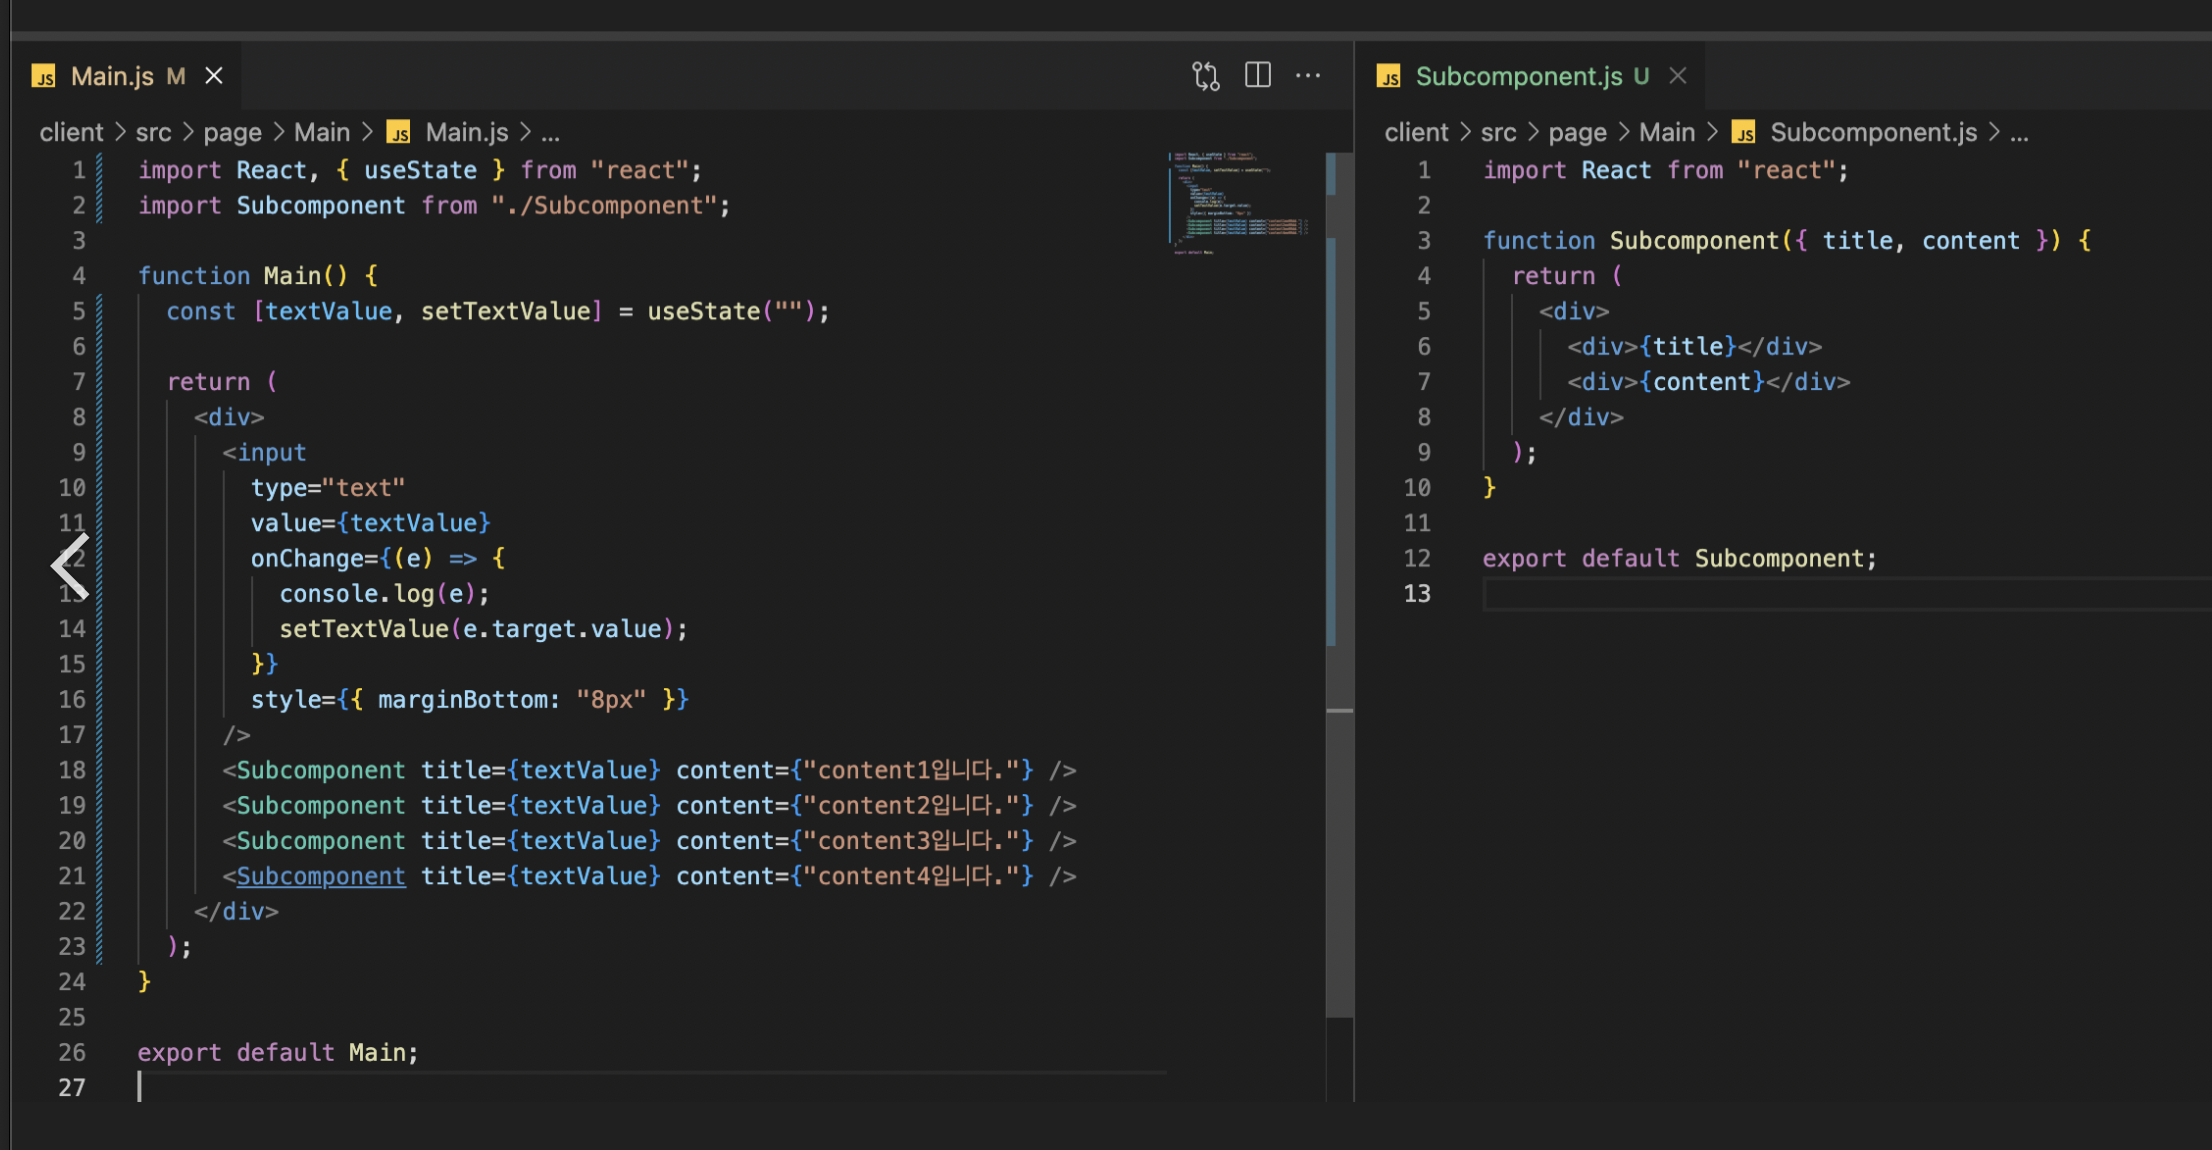The width and height of the screenshot is (2212, 1150).
Task: Expand 'Main' breadcrumb in right editor
Action: [1666, 132]
